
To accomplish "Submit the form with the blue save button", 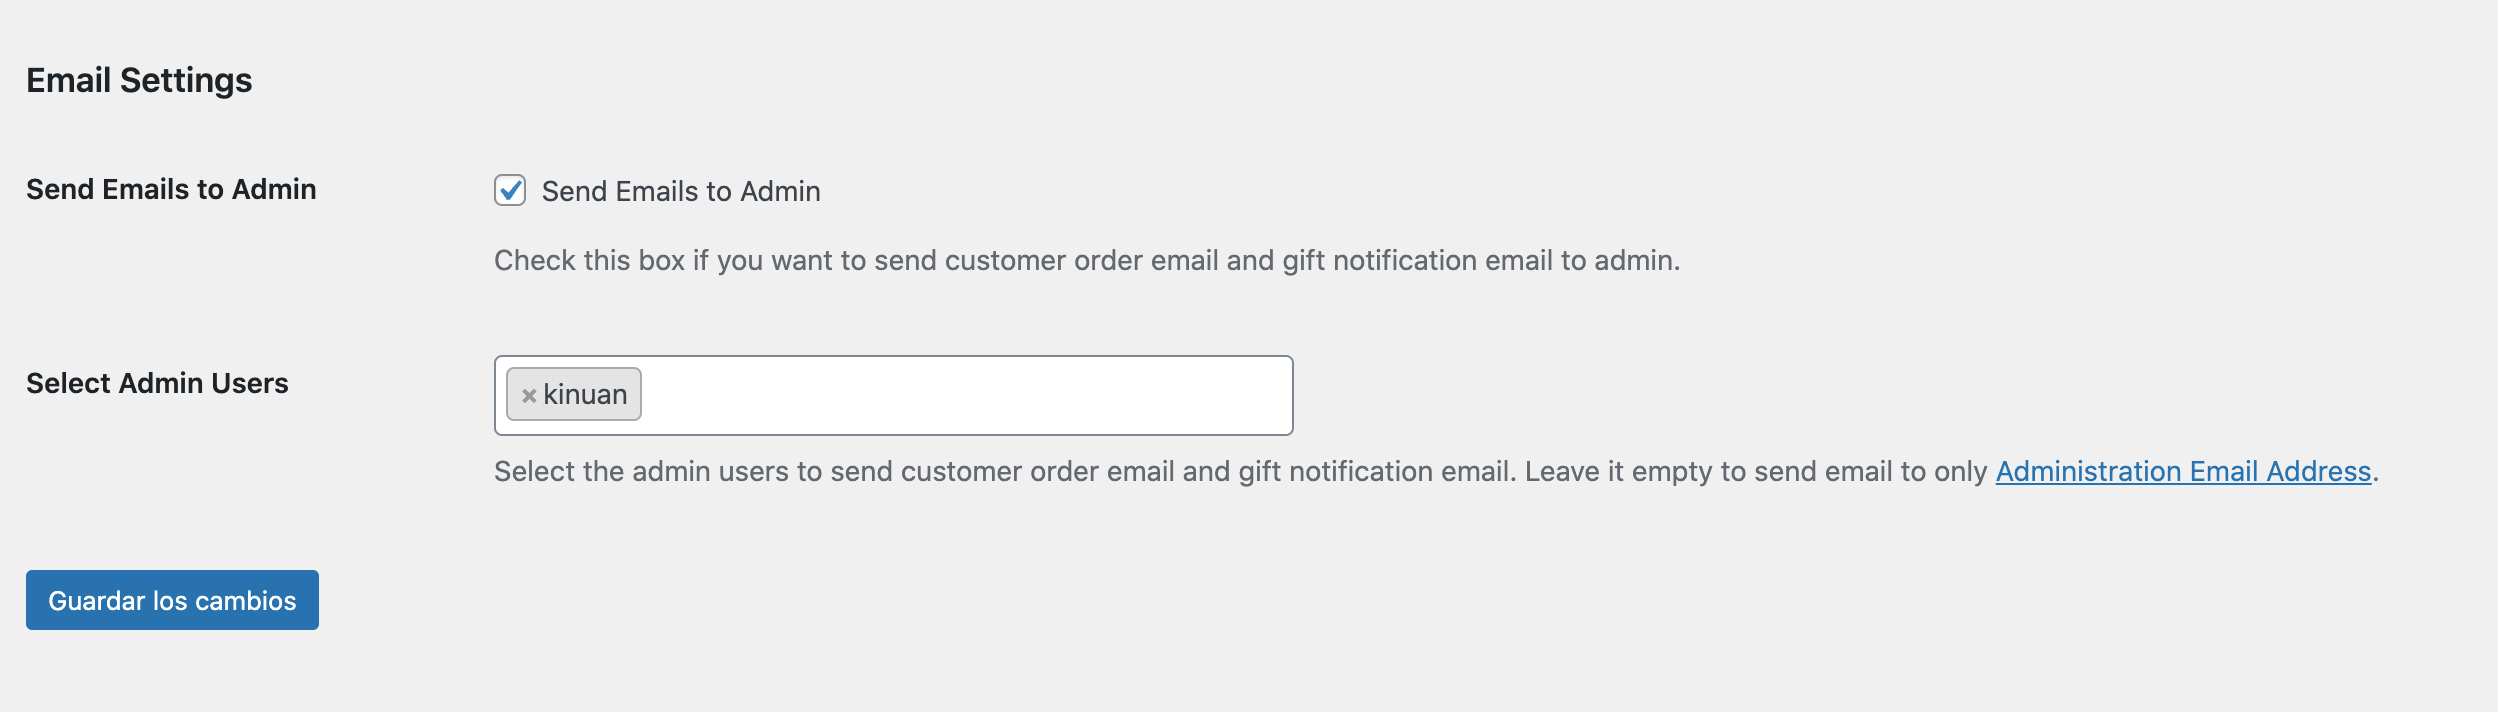I will tap(172, 600).
